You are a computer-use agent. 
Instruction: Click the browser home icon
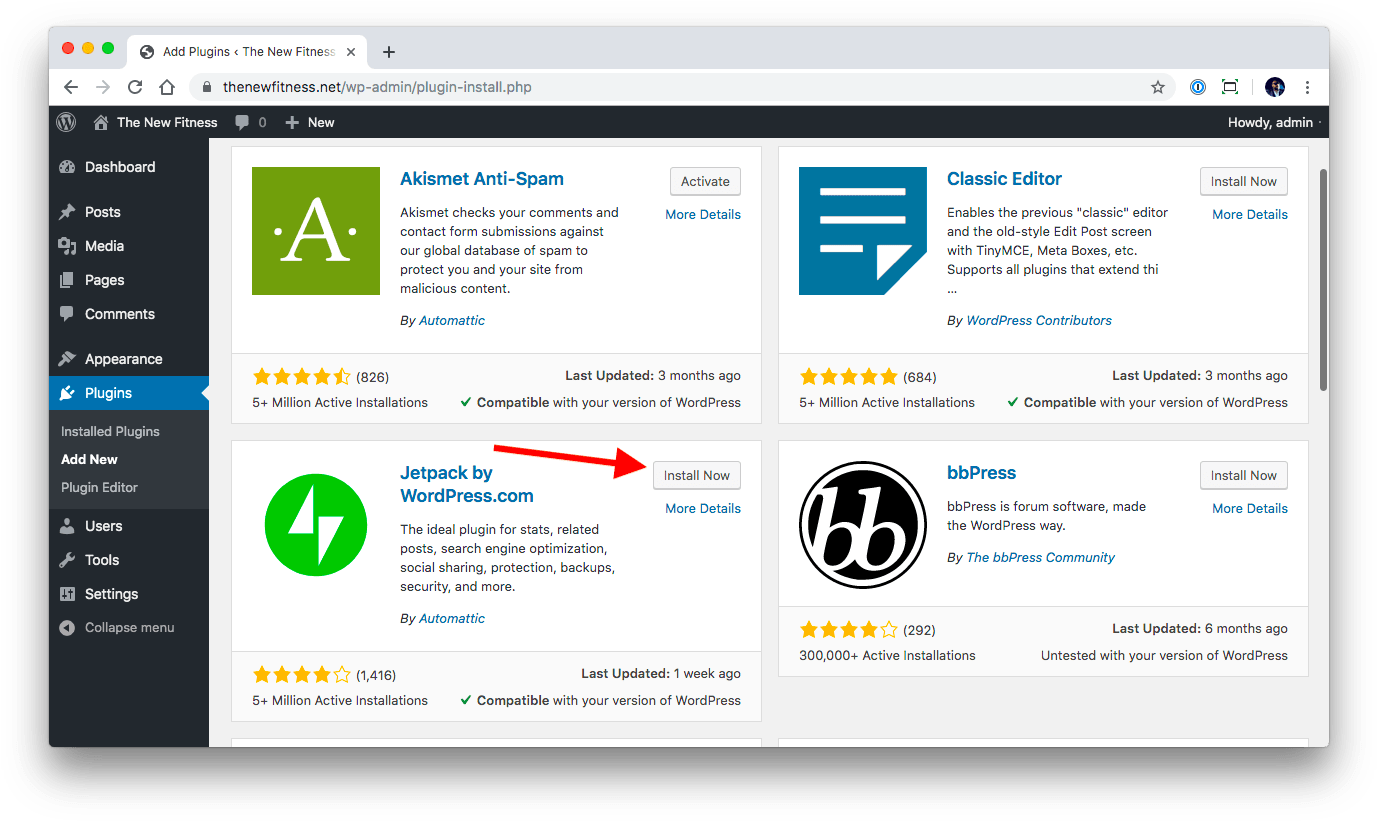click(x=168, y=87)
